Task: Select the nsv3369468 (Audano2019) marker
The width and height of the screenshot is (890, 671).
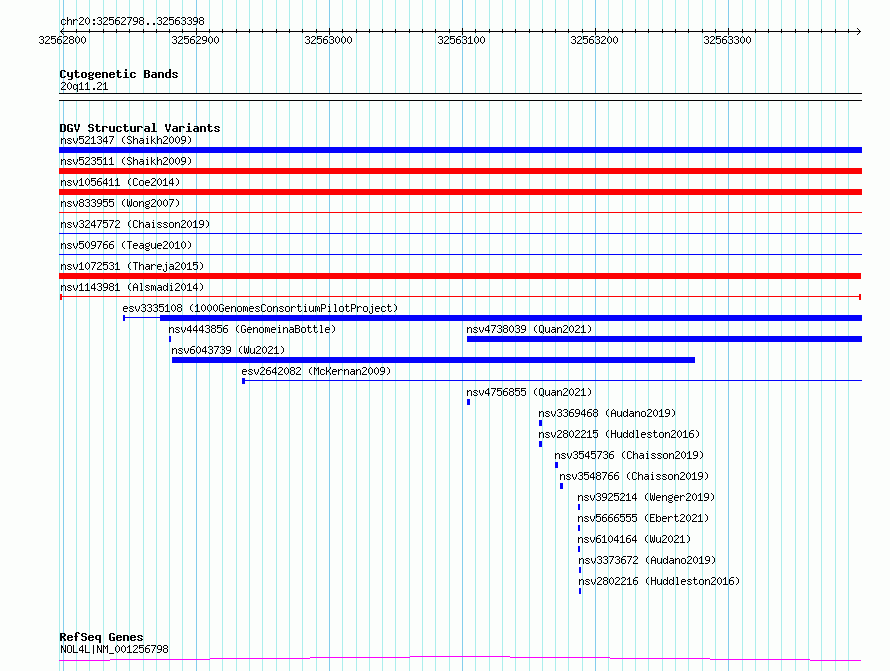Action: pyautogui.click(x=540, y=423)
